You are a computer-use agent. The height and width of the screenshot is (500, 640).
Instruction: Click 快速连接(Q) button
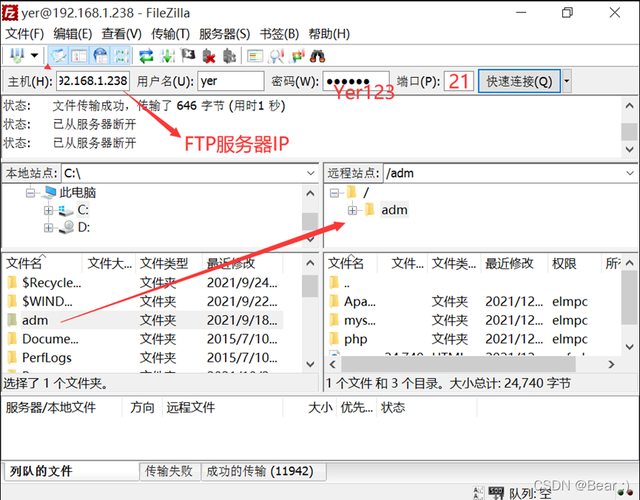pyautogui.click(x=519, y=81)
